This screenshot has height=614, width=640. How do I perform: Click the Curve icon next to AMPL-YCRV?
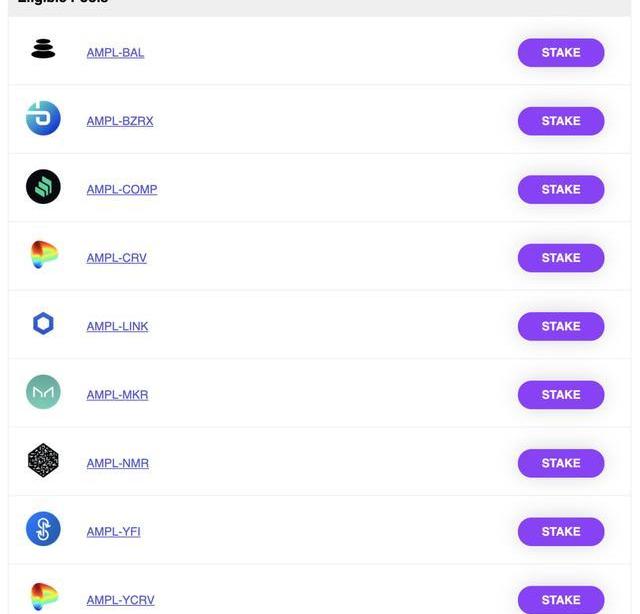pyautogui.click(x=44, y=596)
